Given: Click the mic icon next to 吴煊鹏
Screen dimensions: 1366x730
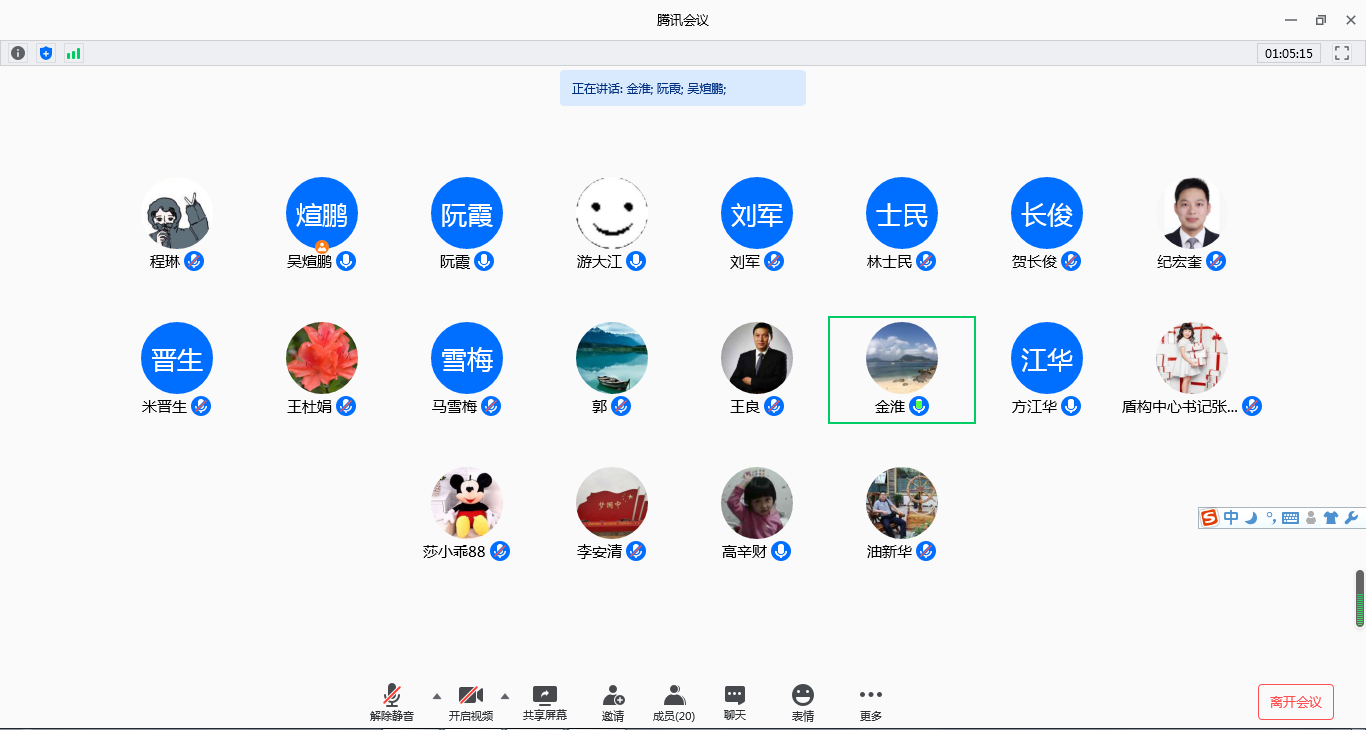Looking at the screenshot, I should coord(346,261).
